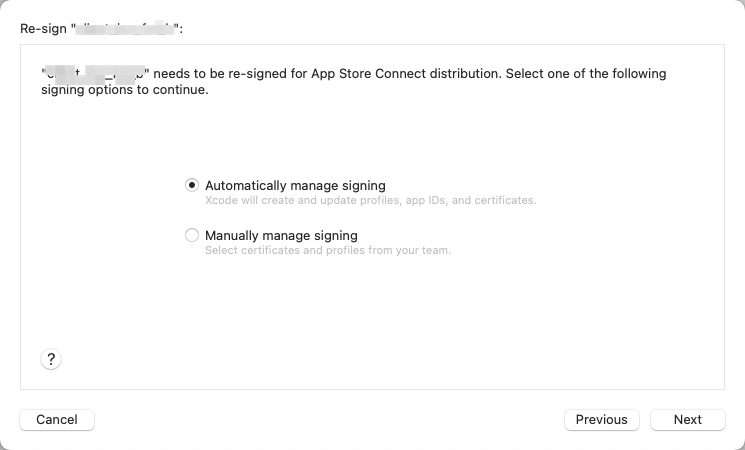This screenshot has height=450, width=745.
Task: Click the 'Select certificates and profiles' description
Action: (328, 250)
